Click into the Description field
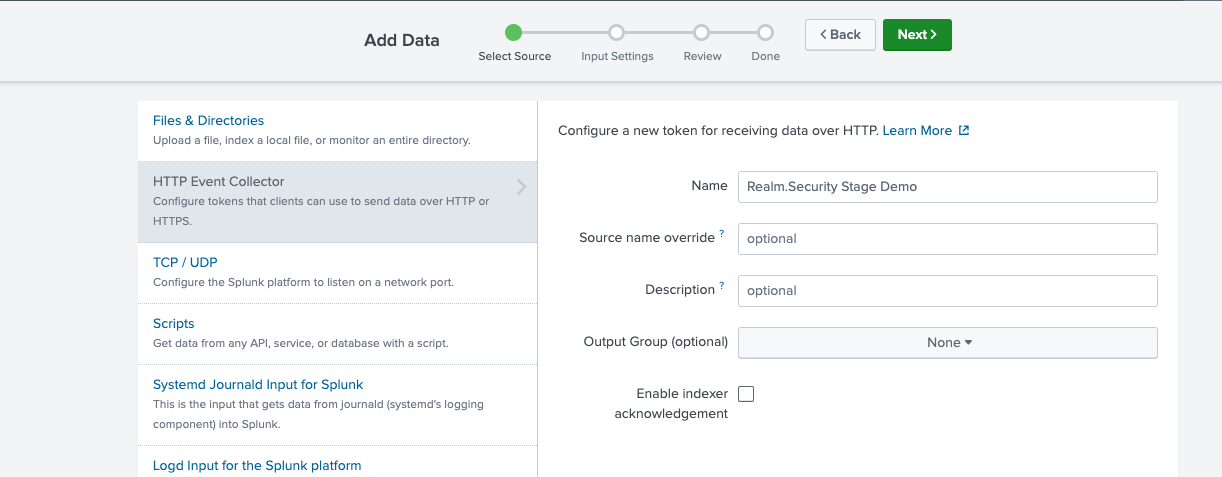 tap(947, 291)
